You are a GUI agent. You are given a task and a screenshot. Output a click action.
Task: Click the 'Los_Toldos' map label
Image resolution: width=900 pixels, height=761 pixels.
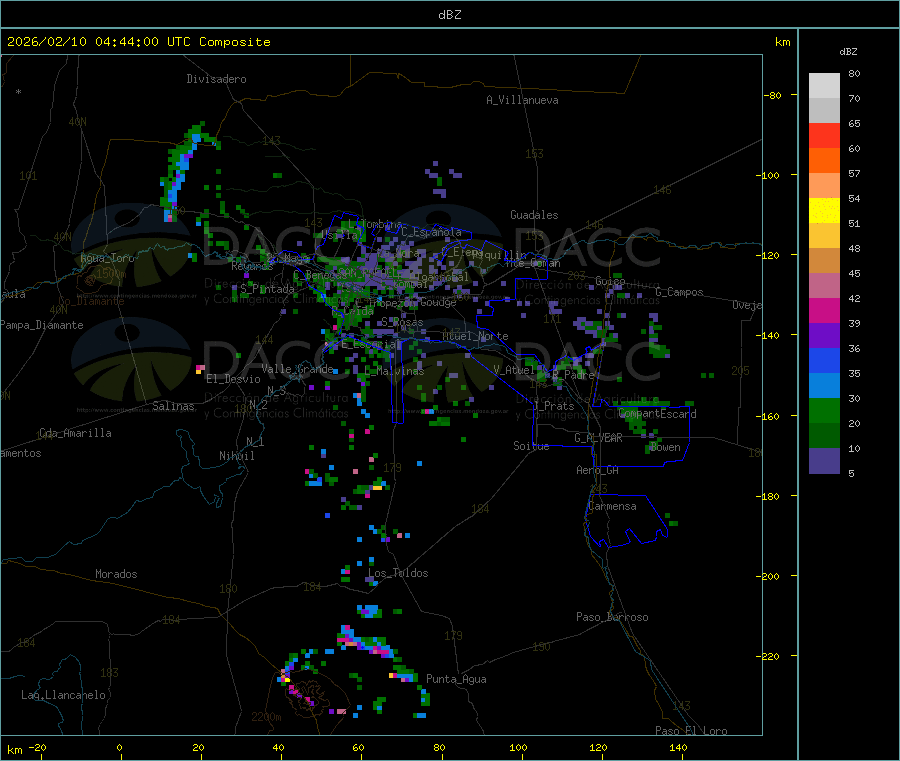click(x=398, y=573)
